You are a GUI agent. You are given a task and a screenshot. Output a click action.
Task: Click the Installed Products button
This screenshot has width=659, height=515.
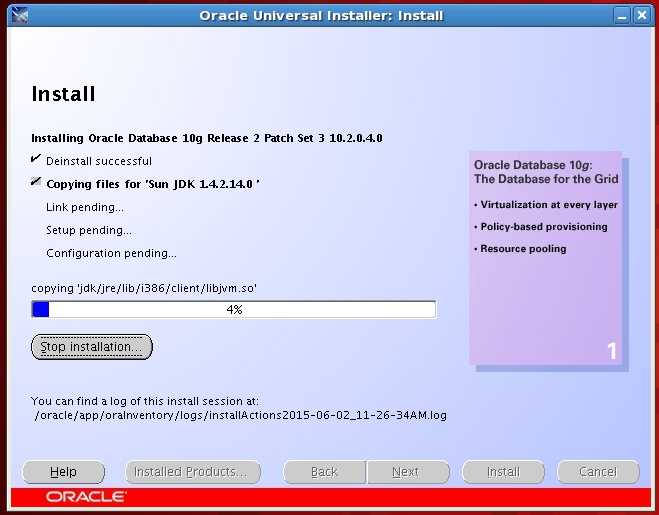pos(193,472)
